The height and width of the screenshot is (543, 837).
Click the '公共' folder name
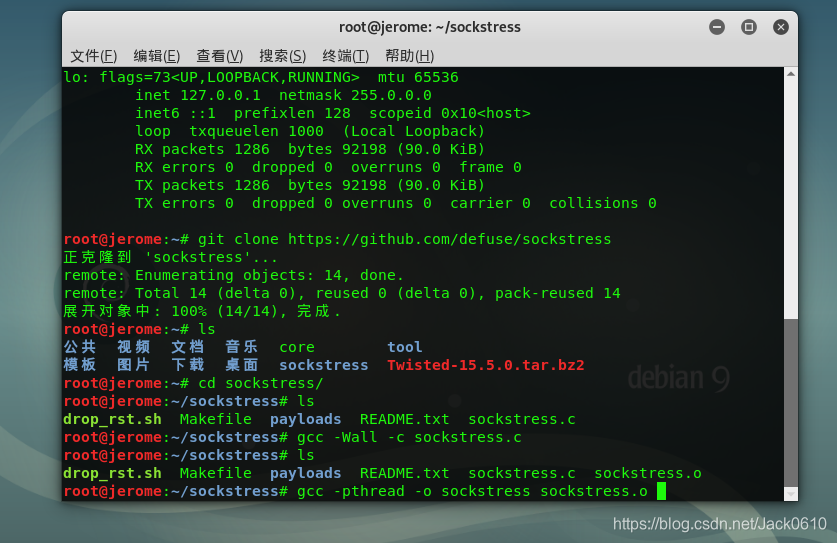(x=80, y=347)
